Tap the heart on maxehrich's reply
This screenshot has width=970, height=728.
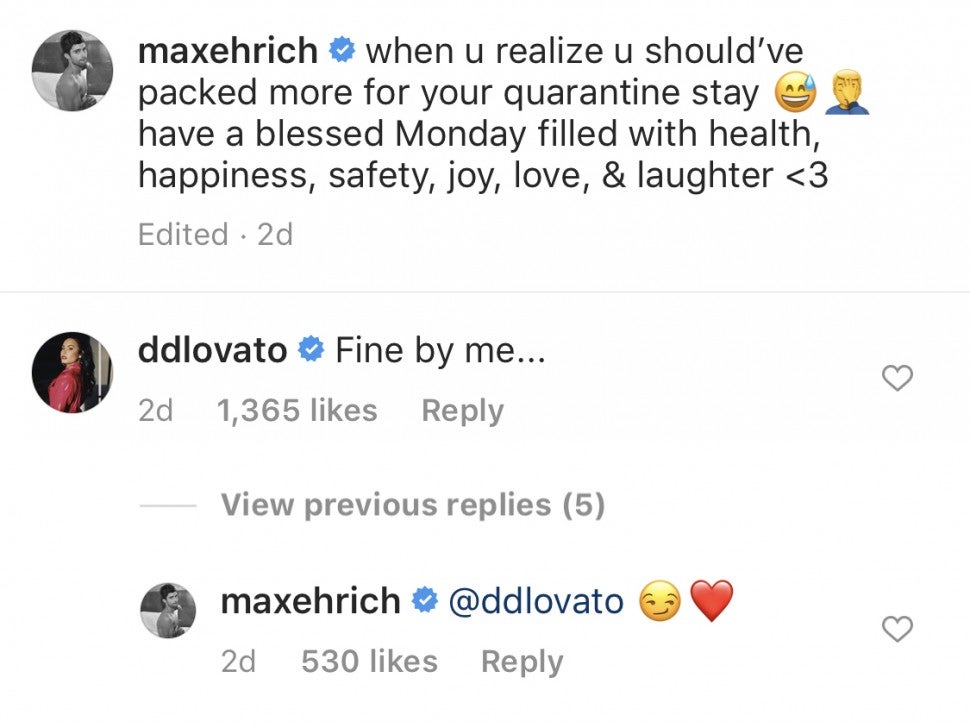click(x=899, y=628)
